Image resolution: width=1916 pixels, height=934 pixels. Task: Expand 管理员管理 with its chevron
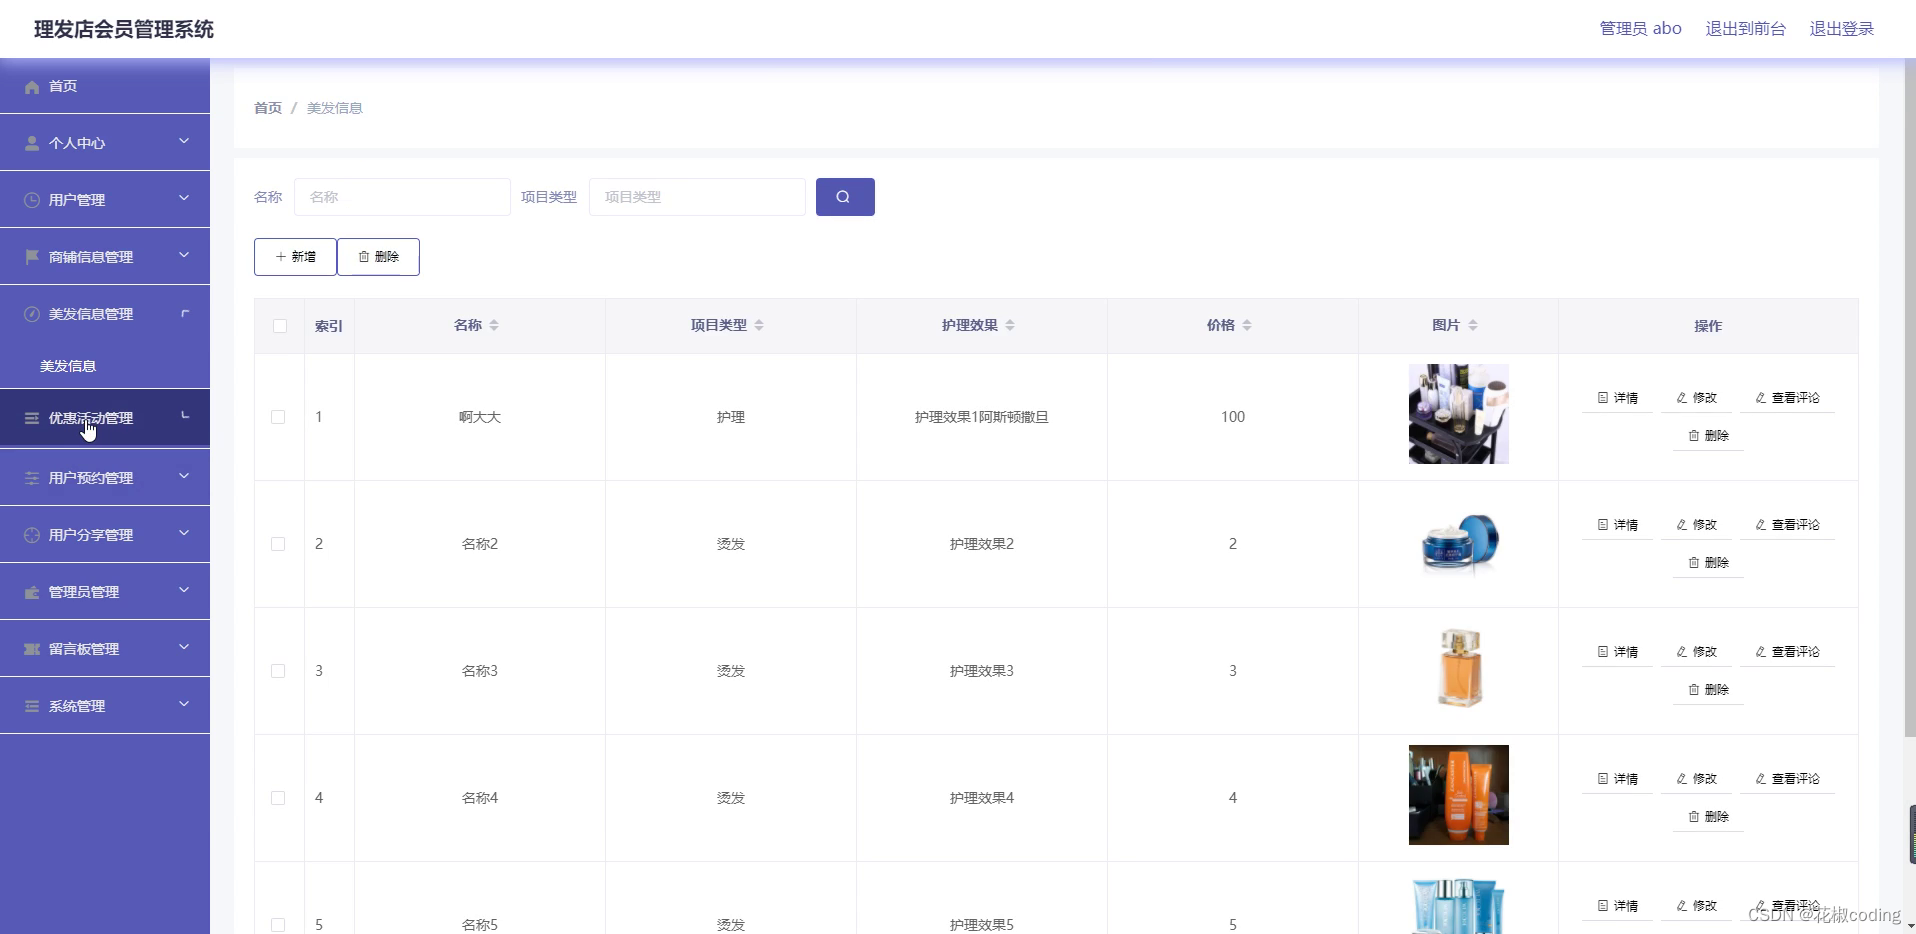tap(184, 590)
